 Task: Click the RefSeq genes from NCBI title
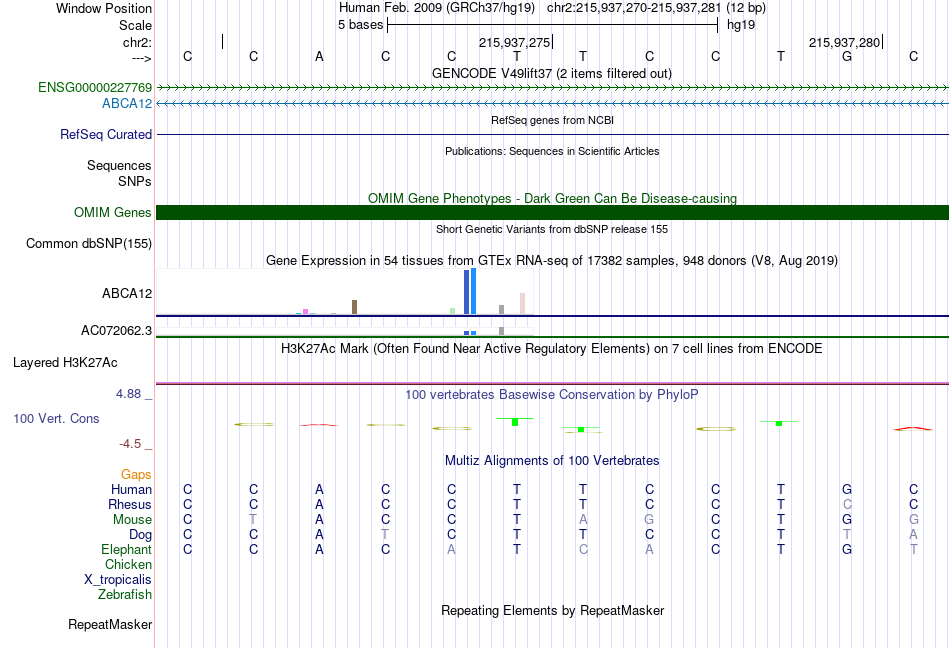(x=552, y=121)
